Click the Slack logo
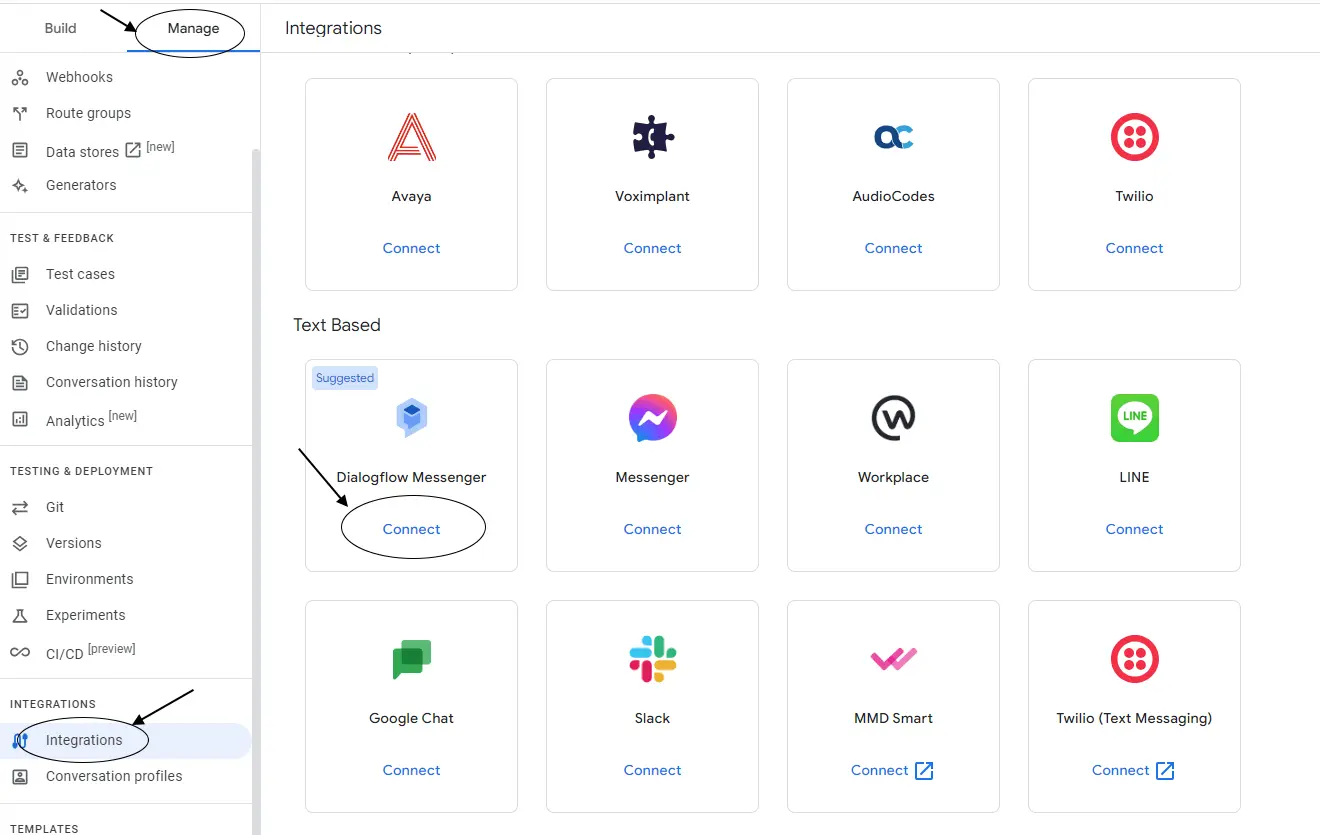This screenshot has height=835, width=1320. click(652, 659)
